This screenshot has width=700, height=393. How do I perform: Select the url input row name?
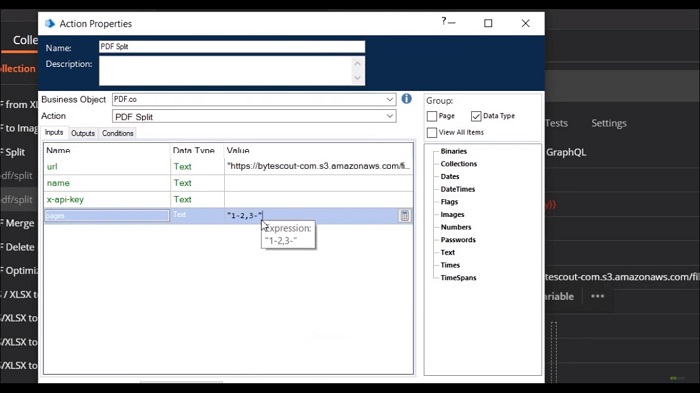(x=52, y=167)
